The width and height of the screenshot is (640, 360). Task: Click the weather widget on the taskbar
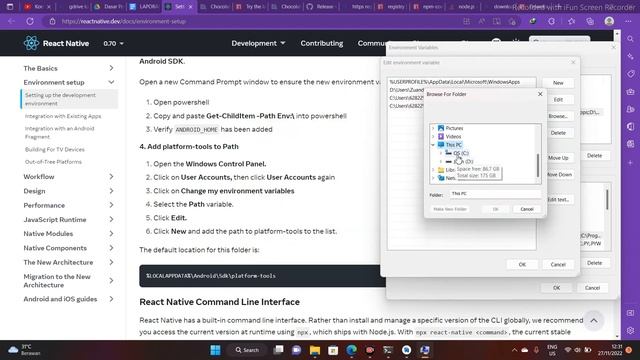24,350
